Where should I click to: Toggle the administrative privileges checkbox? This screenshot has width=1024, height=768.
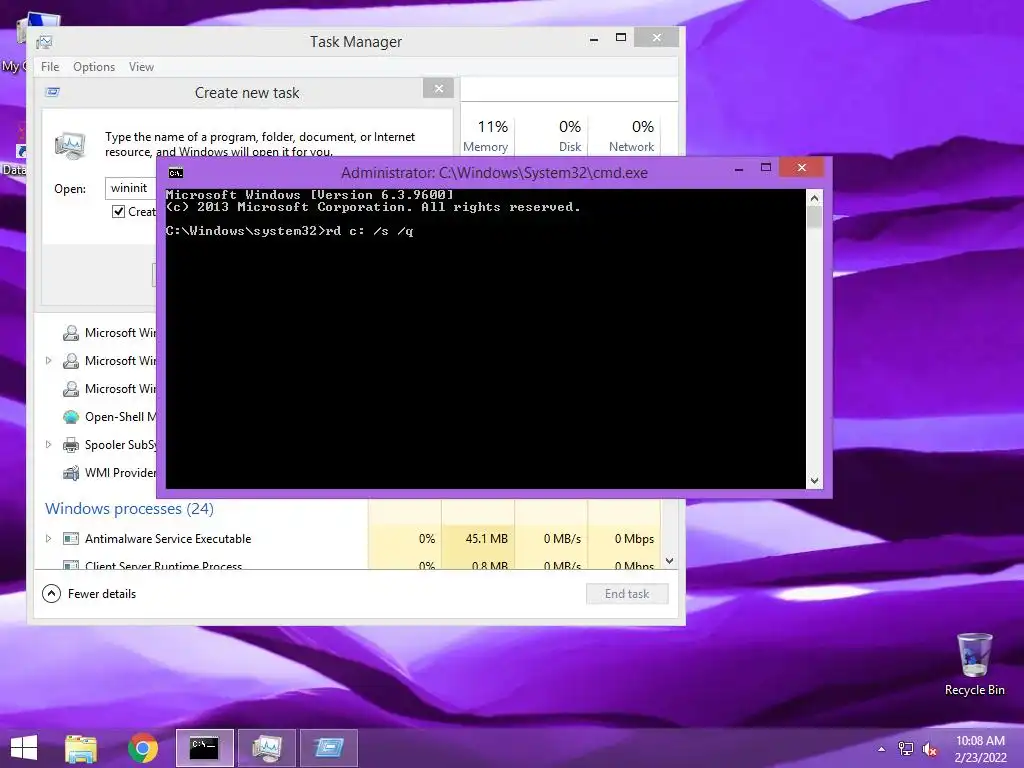118,212
